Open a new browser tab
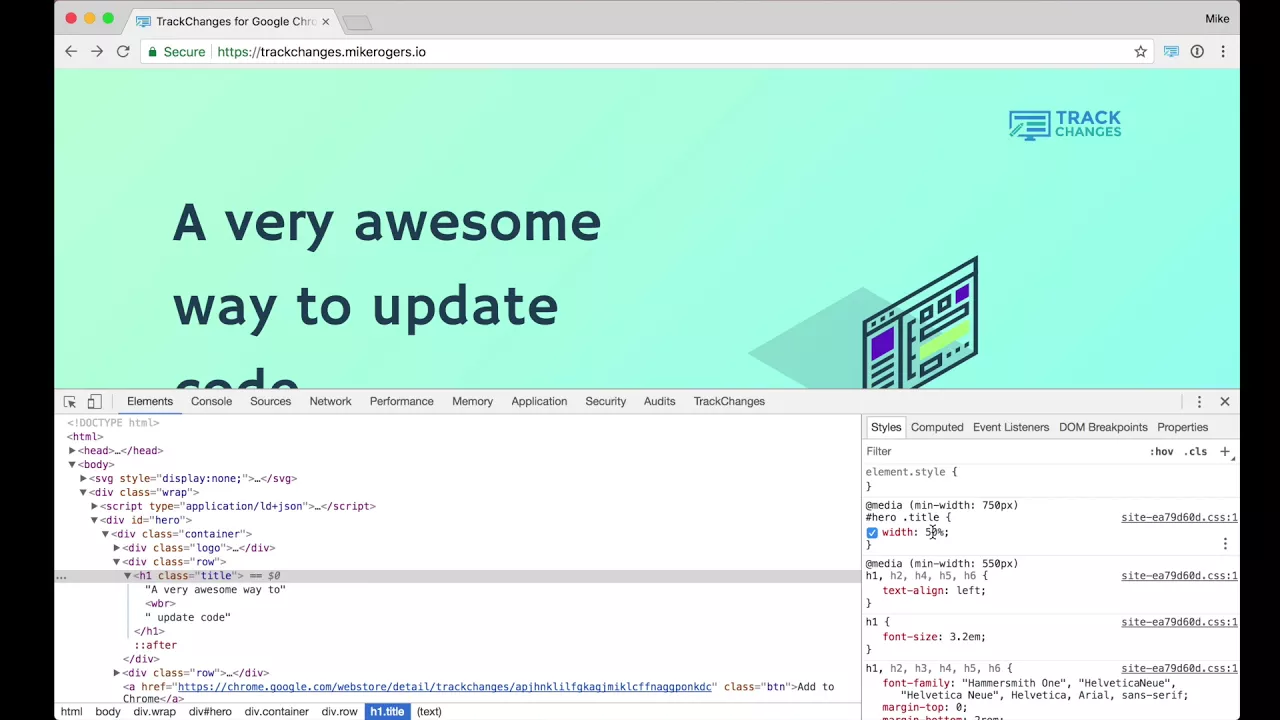The image size is (1280, 720). click(x=356, y=22)
